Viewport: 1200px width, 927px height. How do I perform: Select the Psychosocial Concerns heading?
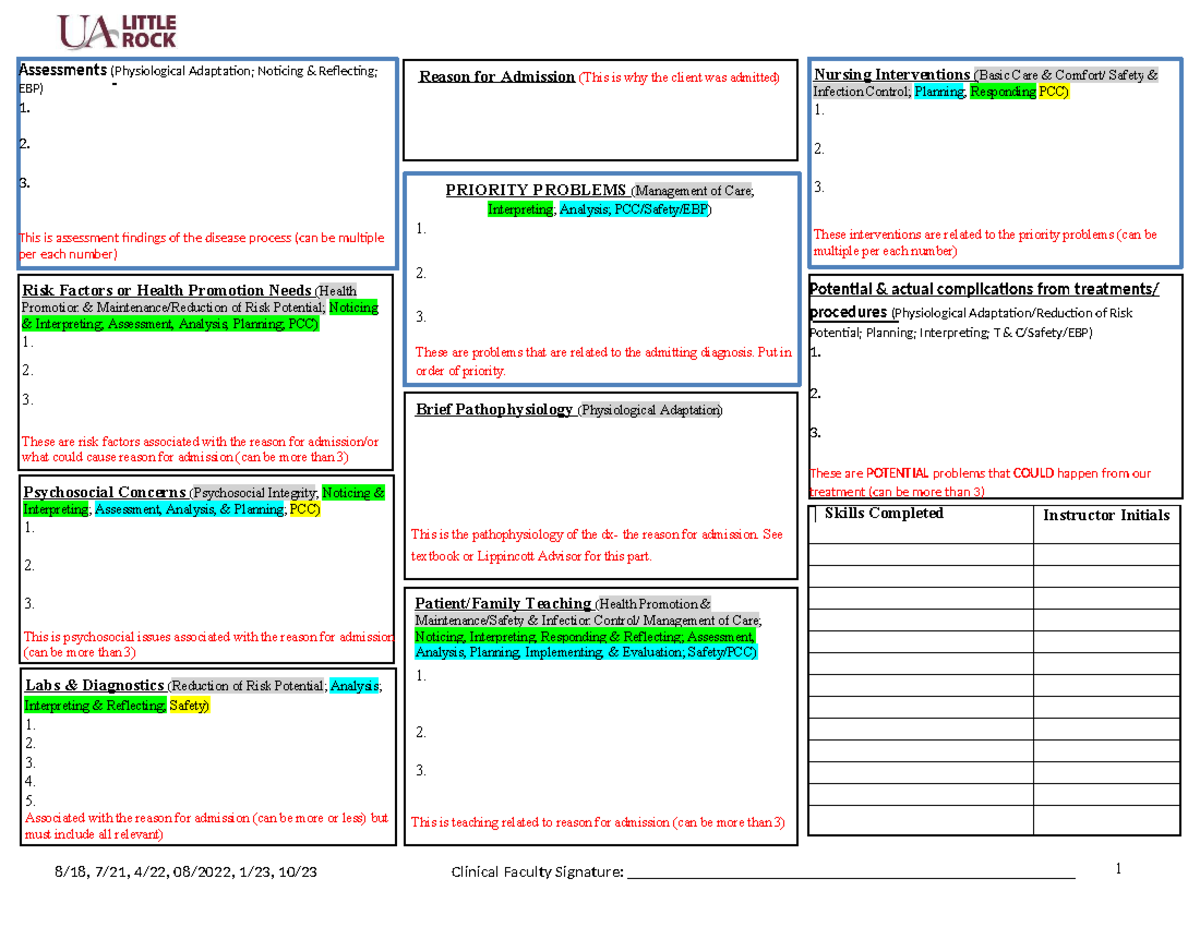[x=104, y=492]
